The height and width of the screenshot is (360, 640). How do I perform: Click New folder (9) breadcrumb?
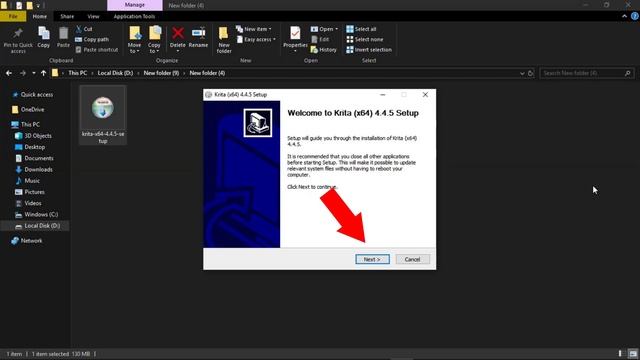pyautogui.click(x=161, y=73)
